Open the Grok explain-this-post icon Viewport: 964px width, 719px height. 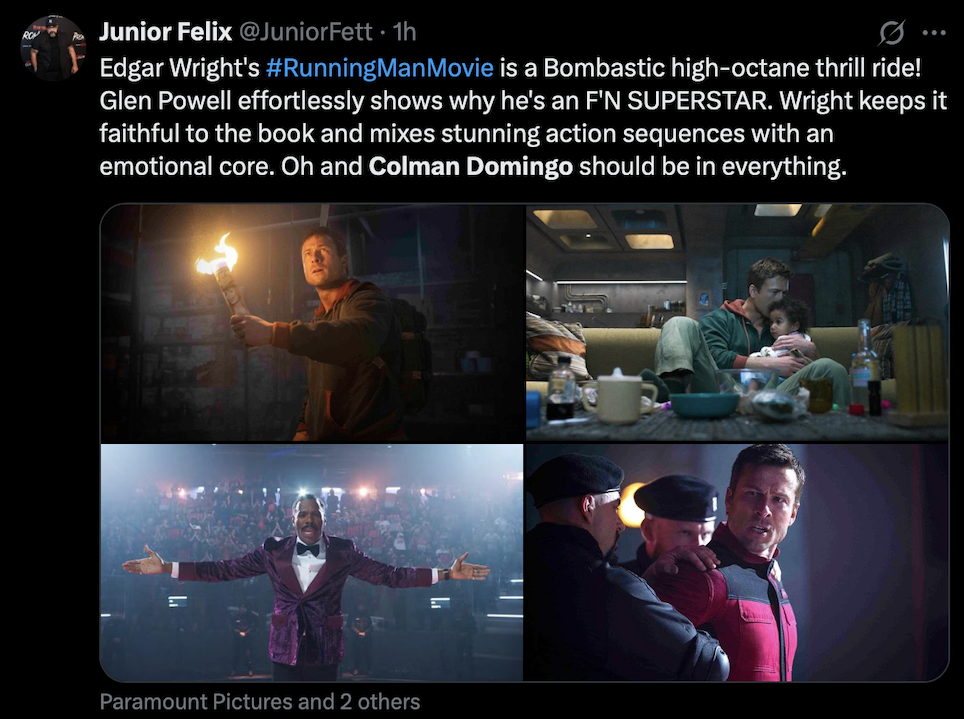(891, 33)
